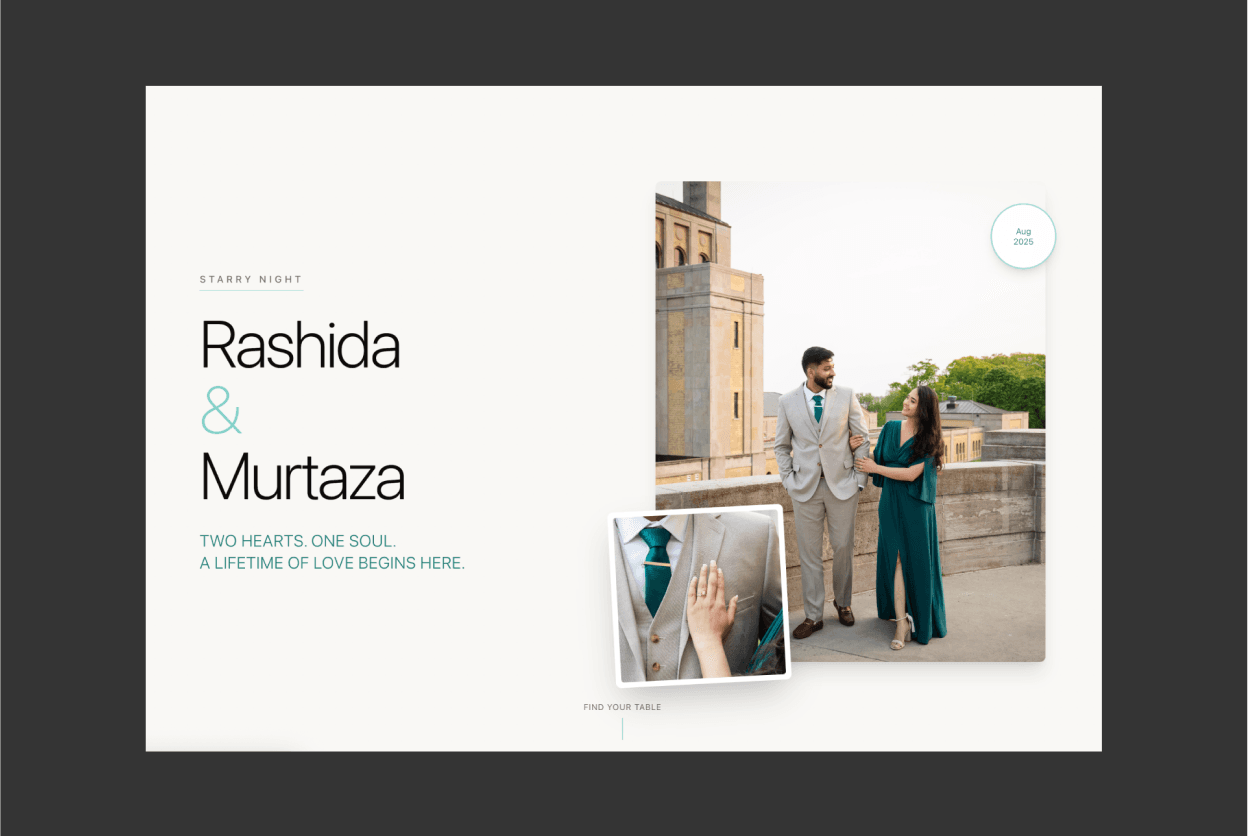
Task: Click the Murtaza heading text
Action: point(302,477)
